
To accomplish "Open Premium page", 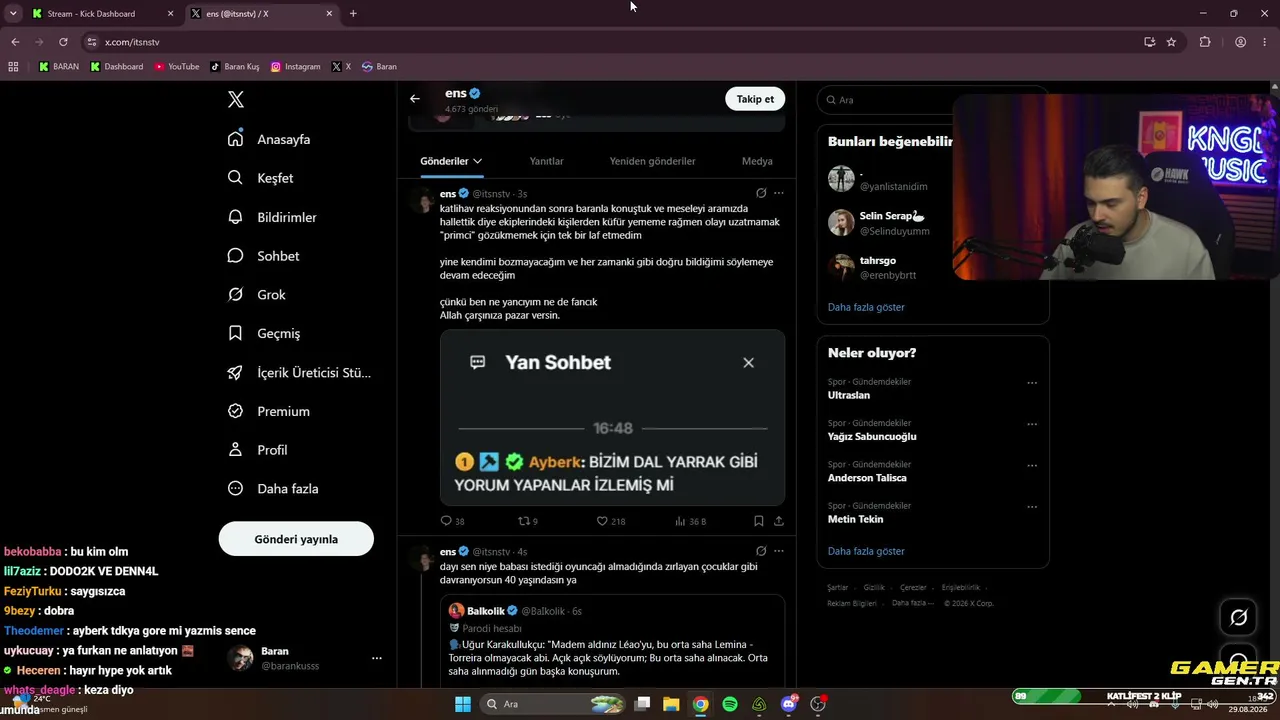I will [x=268, y=411].
